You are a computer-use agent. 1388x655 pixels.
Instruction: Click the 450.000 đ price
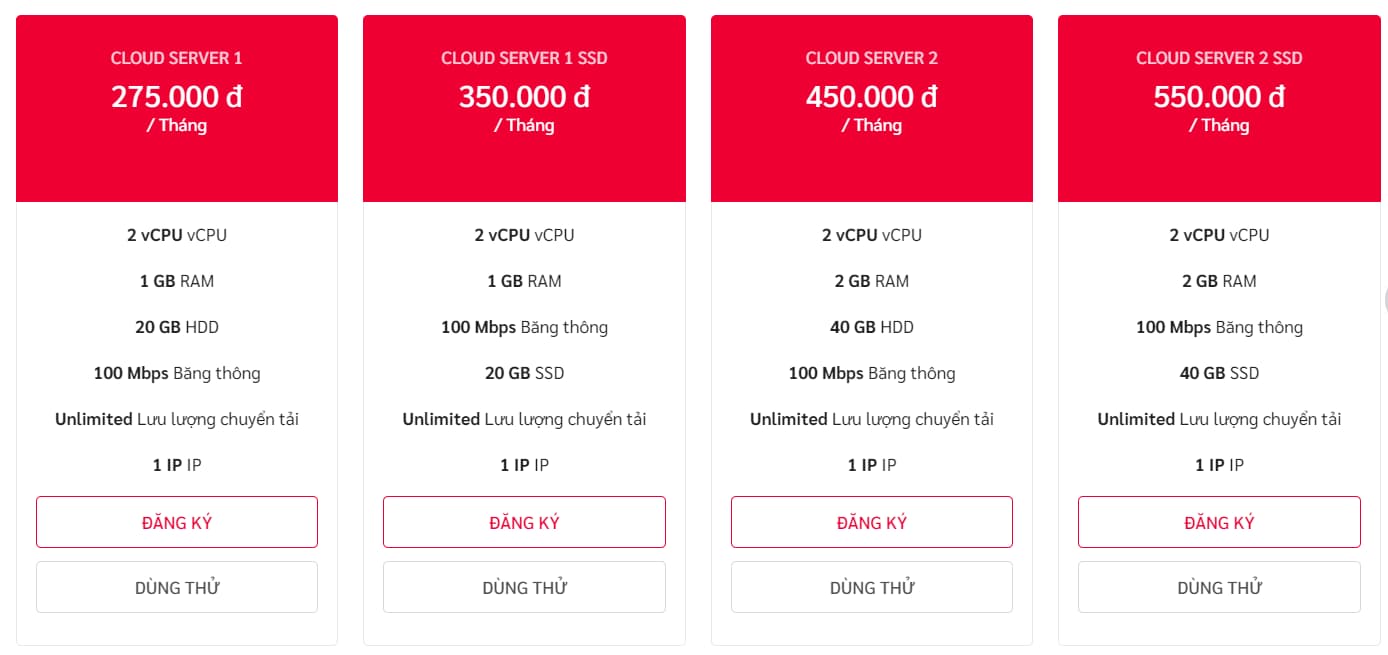click(872, 97)
